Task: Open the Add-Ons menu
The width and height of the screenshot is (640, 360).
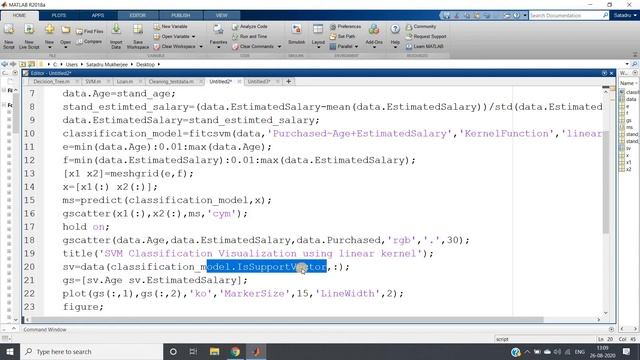Action: point(374,36)
